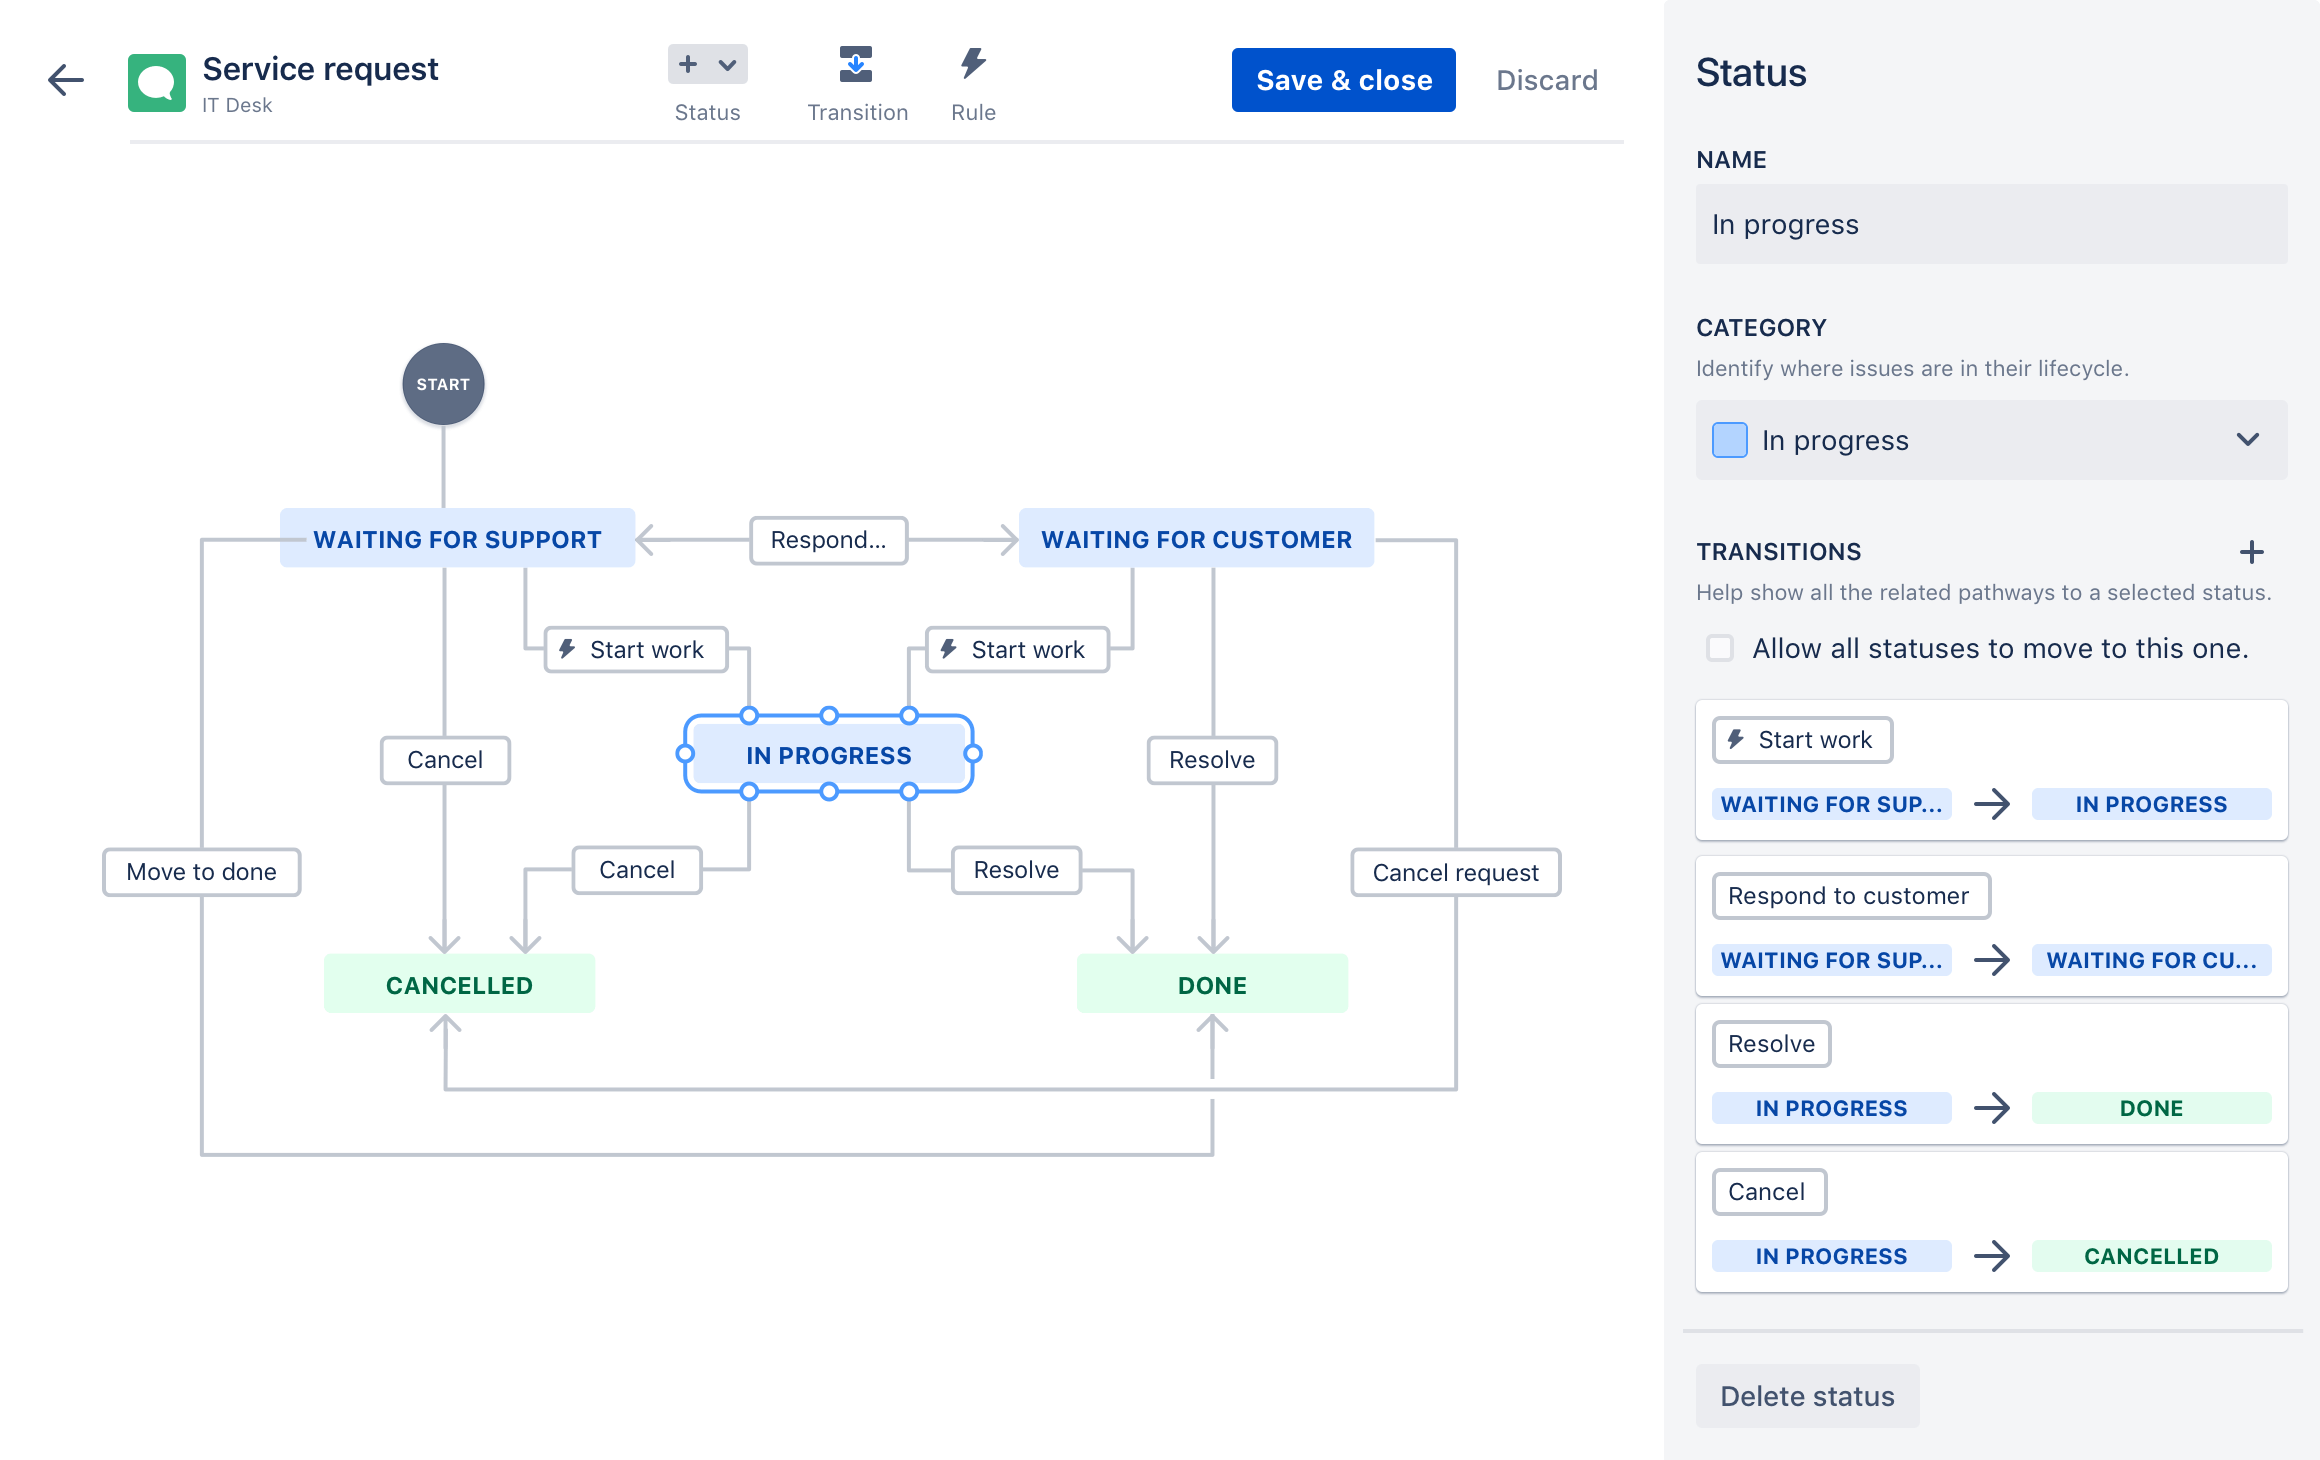Check the category lifecycle identifier
2320x1460 pixels.
pyautogui.click(x=1992, y=441)
